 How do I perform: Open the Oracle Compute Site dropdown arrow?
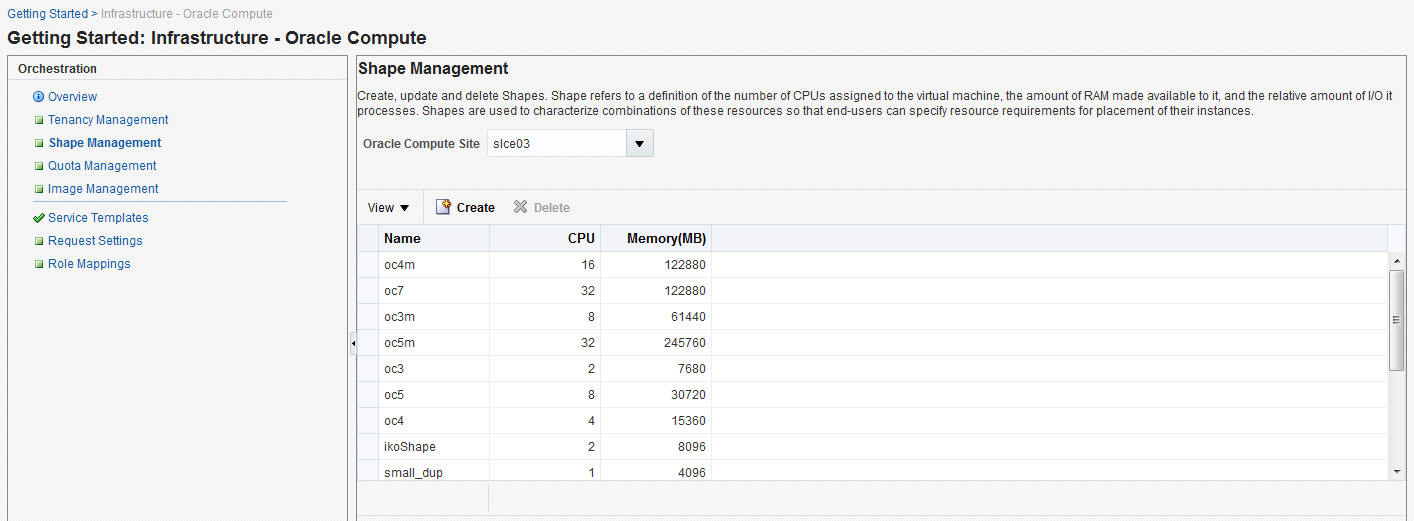pos(640,144)
